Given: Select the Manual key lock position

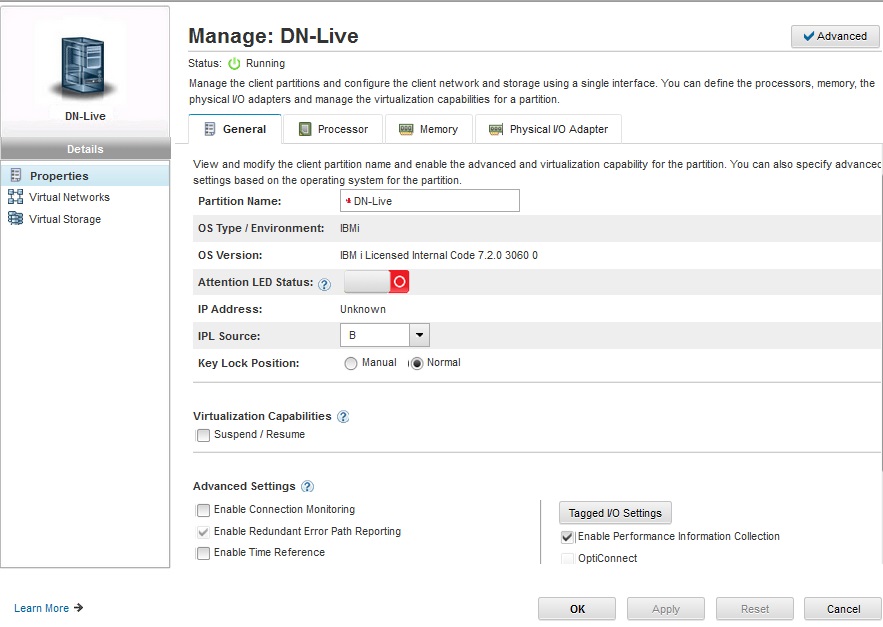Looking at the screenshot, I should (x=351, y=363).
